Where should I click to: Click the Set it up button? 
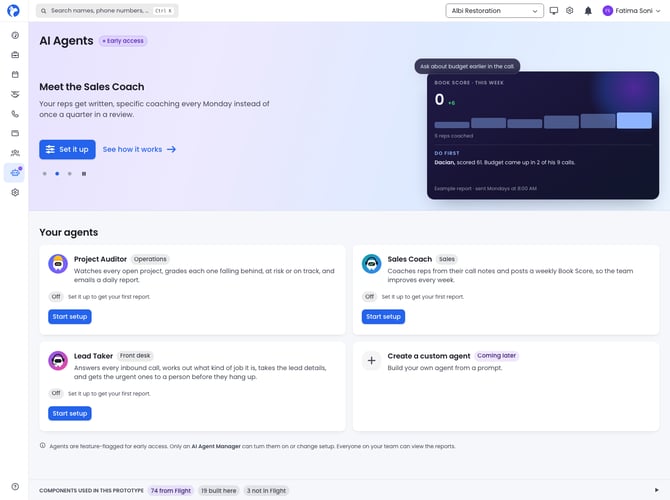click(68, 149)
